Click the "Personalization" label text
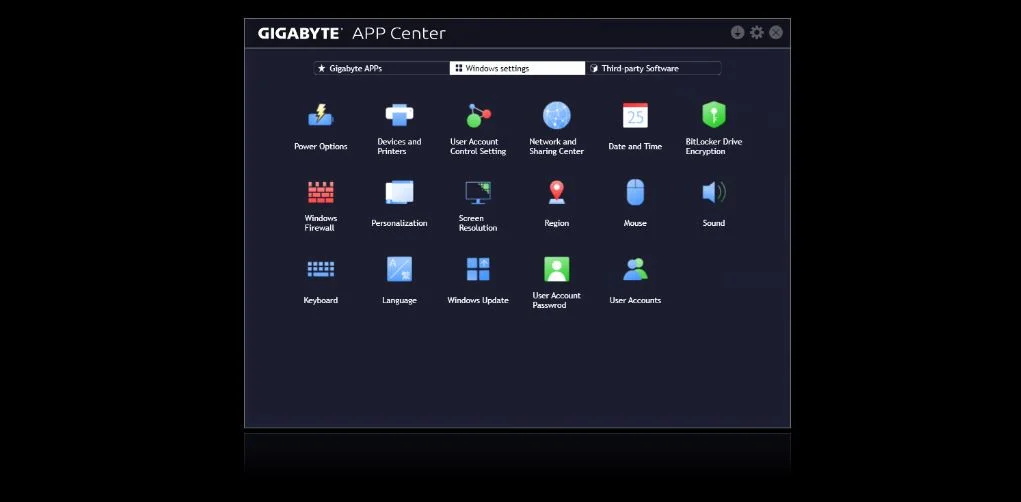The height and width of the screenshot is (502, 1021). point(399,223)
